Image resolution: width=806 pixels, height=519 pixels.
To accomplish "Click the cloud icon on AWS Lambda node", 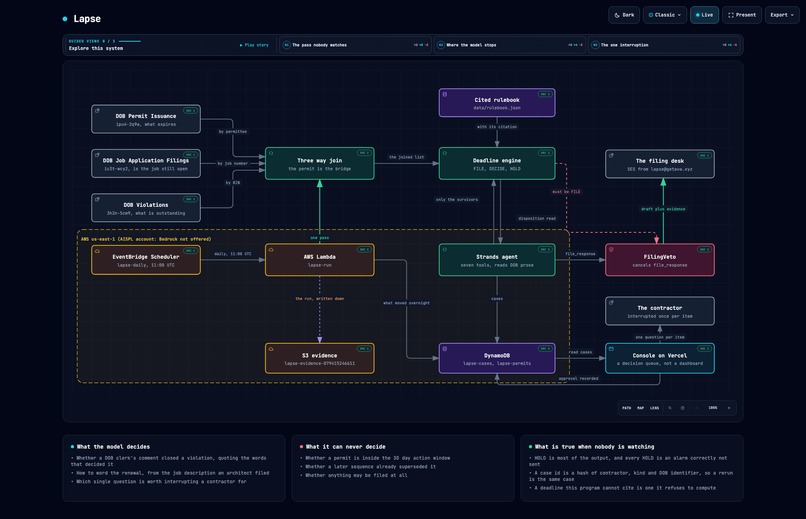I will click(271, 250).
